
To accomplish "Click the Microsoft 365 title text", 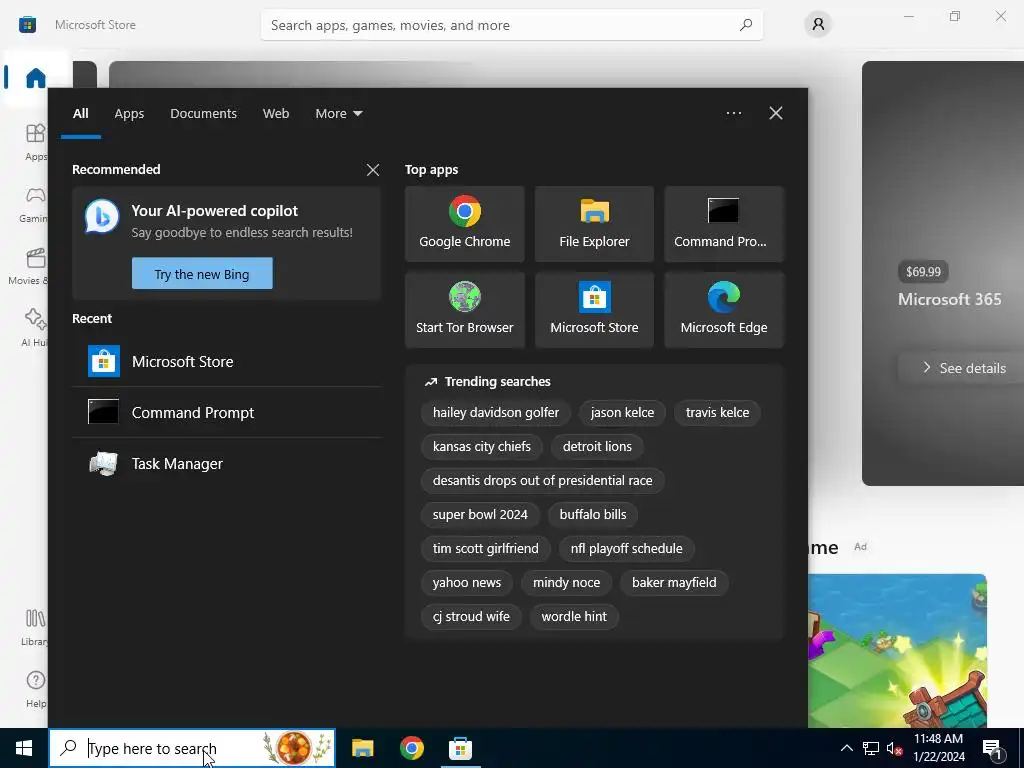I will pyautogui.click(x=950, y=299).
